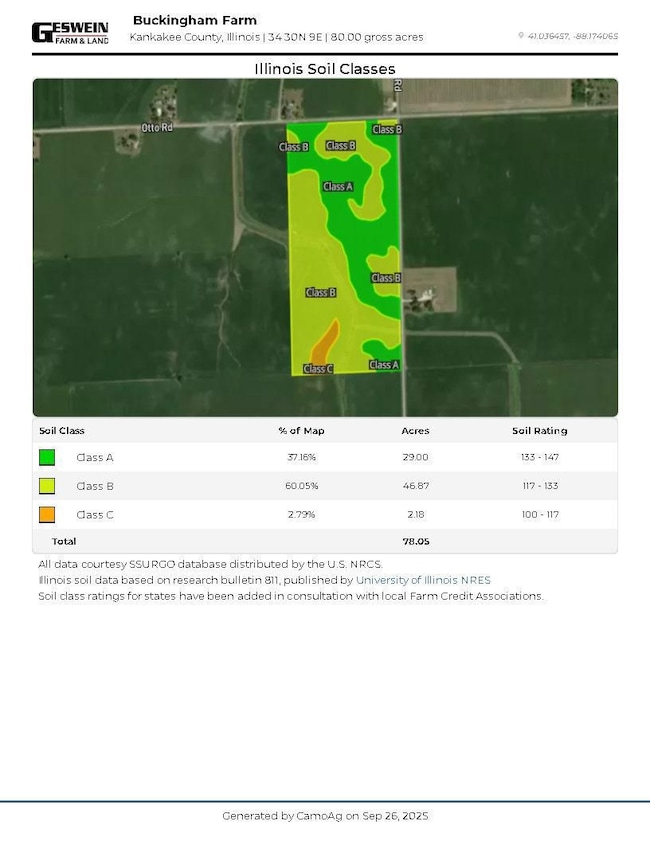Click the % of Map column header
This screenshot has height=841, width=650.
[x=301, y=431]
